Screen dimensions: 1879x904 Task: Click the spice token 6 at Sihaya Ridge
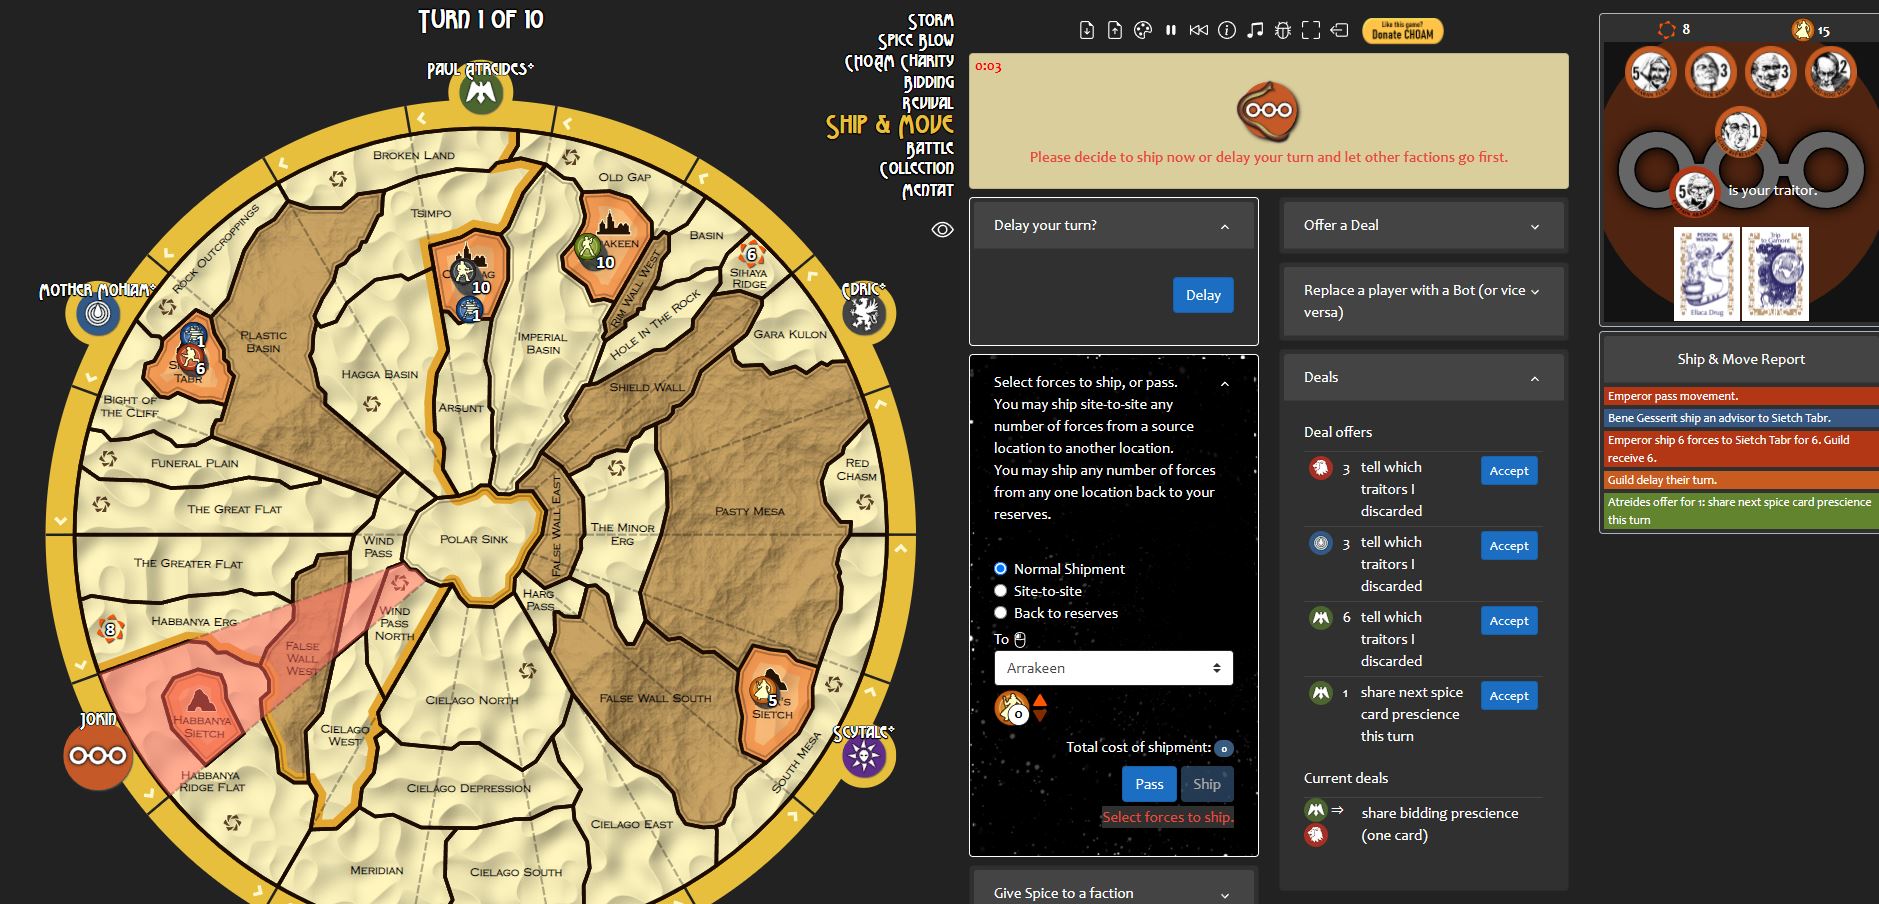[750, 254]
